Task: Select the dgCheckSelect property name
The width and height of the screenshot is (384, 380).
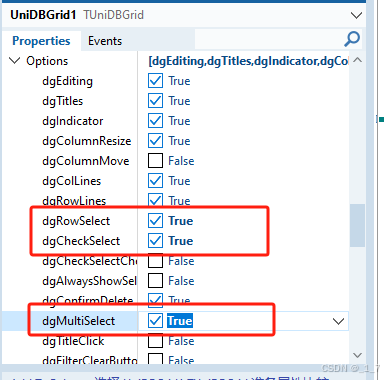Action: coord(81,241)
